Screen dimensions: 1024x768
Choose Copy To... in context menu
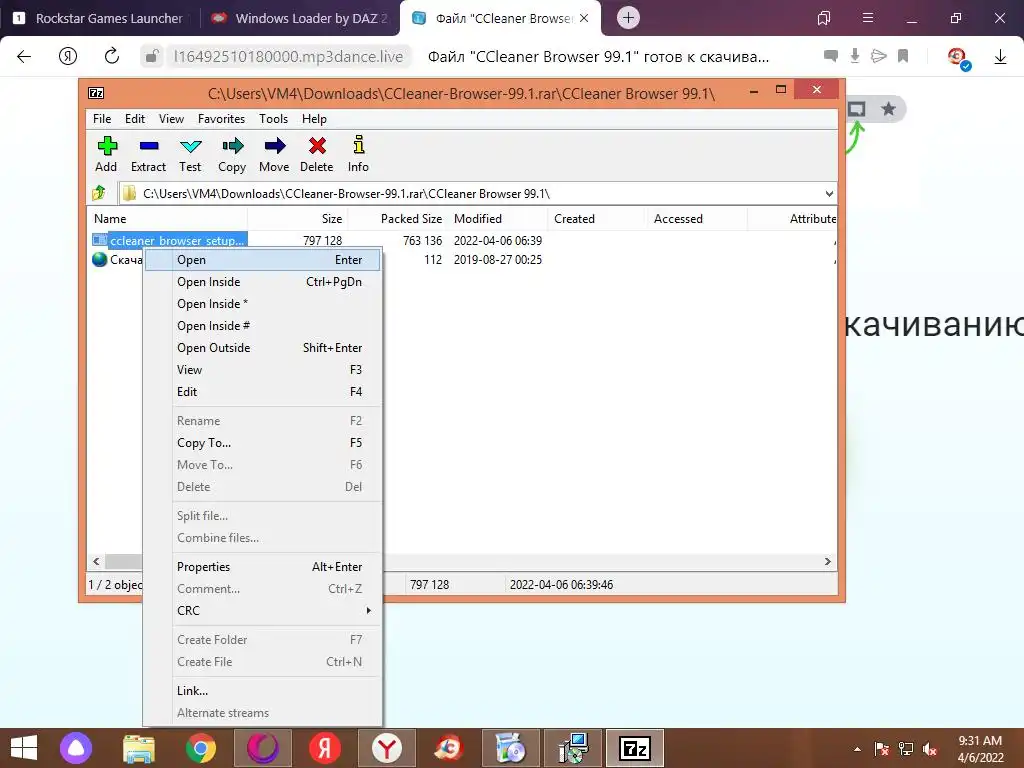[x=262, y=443]
